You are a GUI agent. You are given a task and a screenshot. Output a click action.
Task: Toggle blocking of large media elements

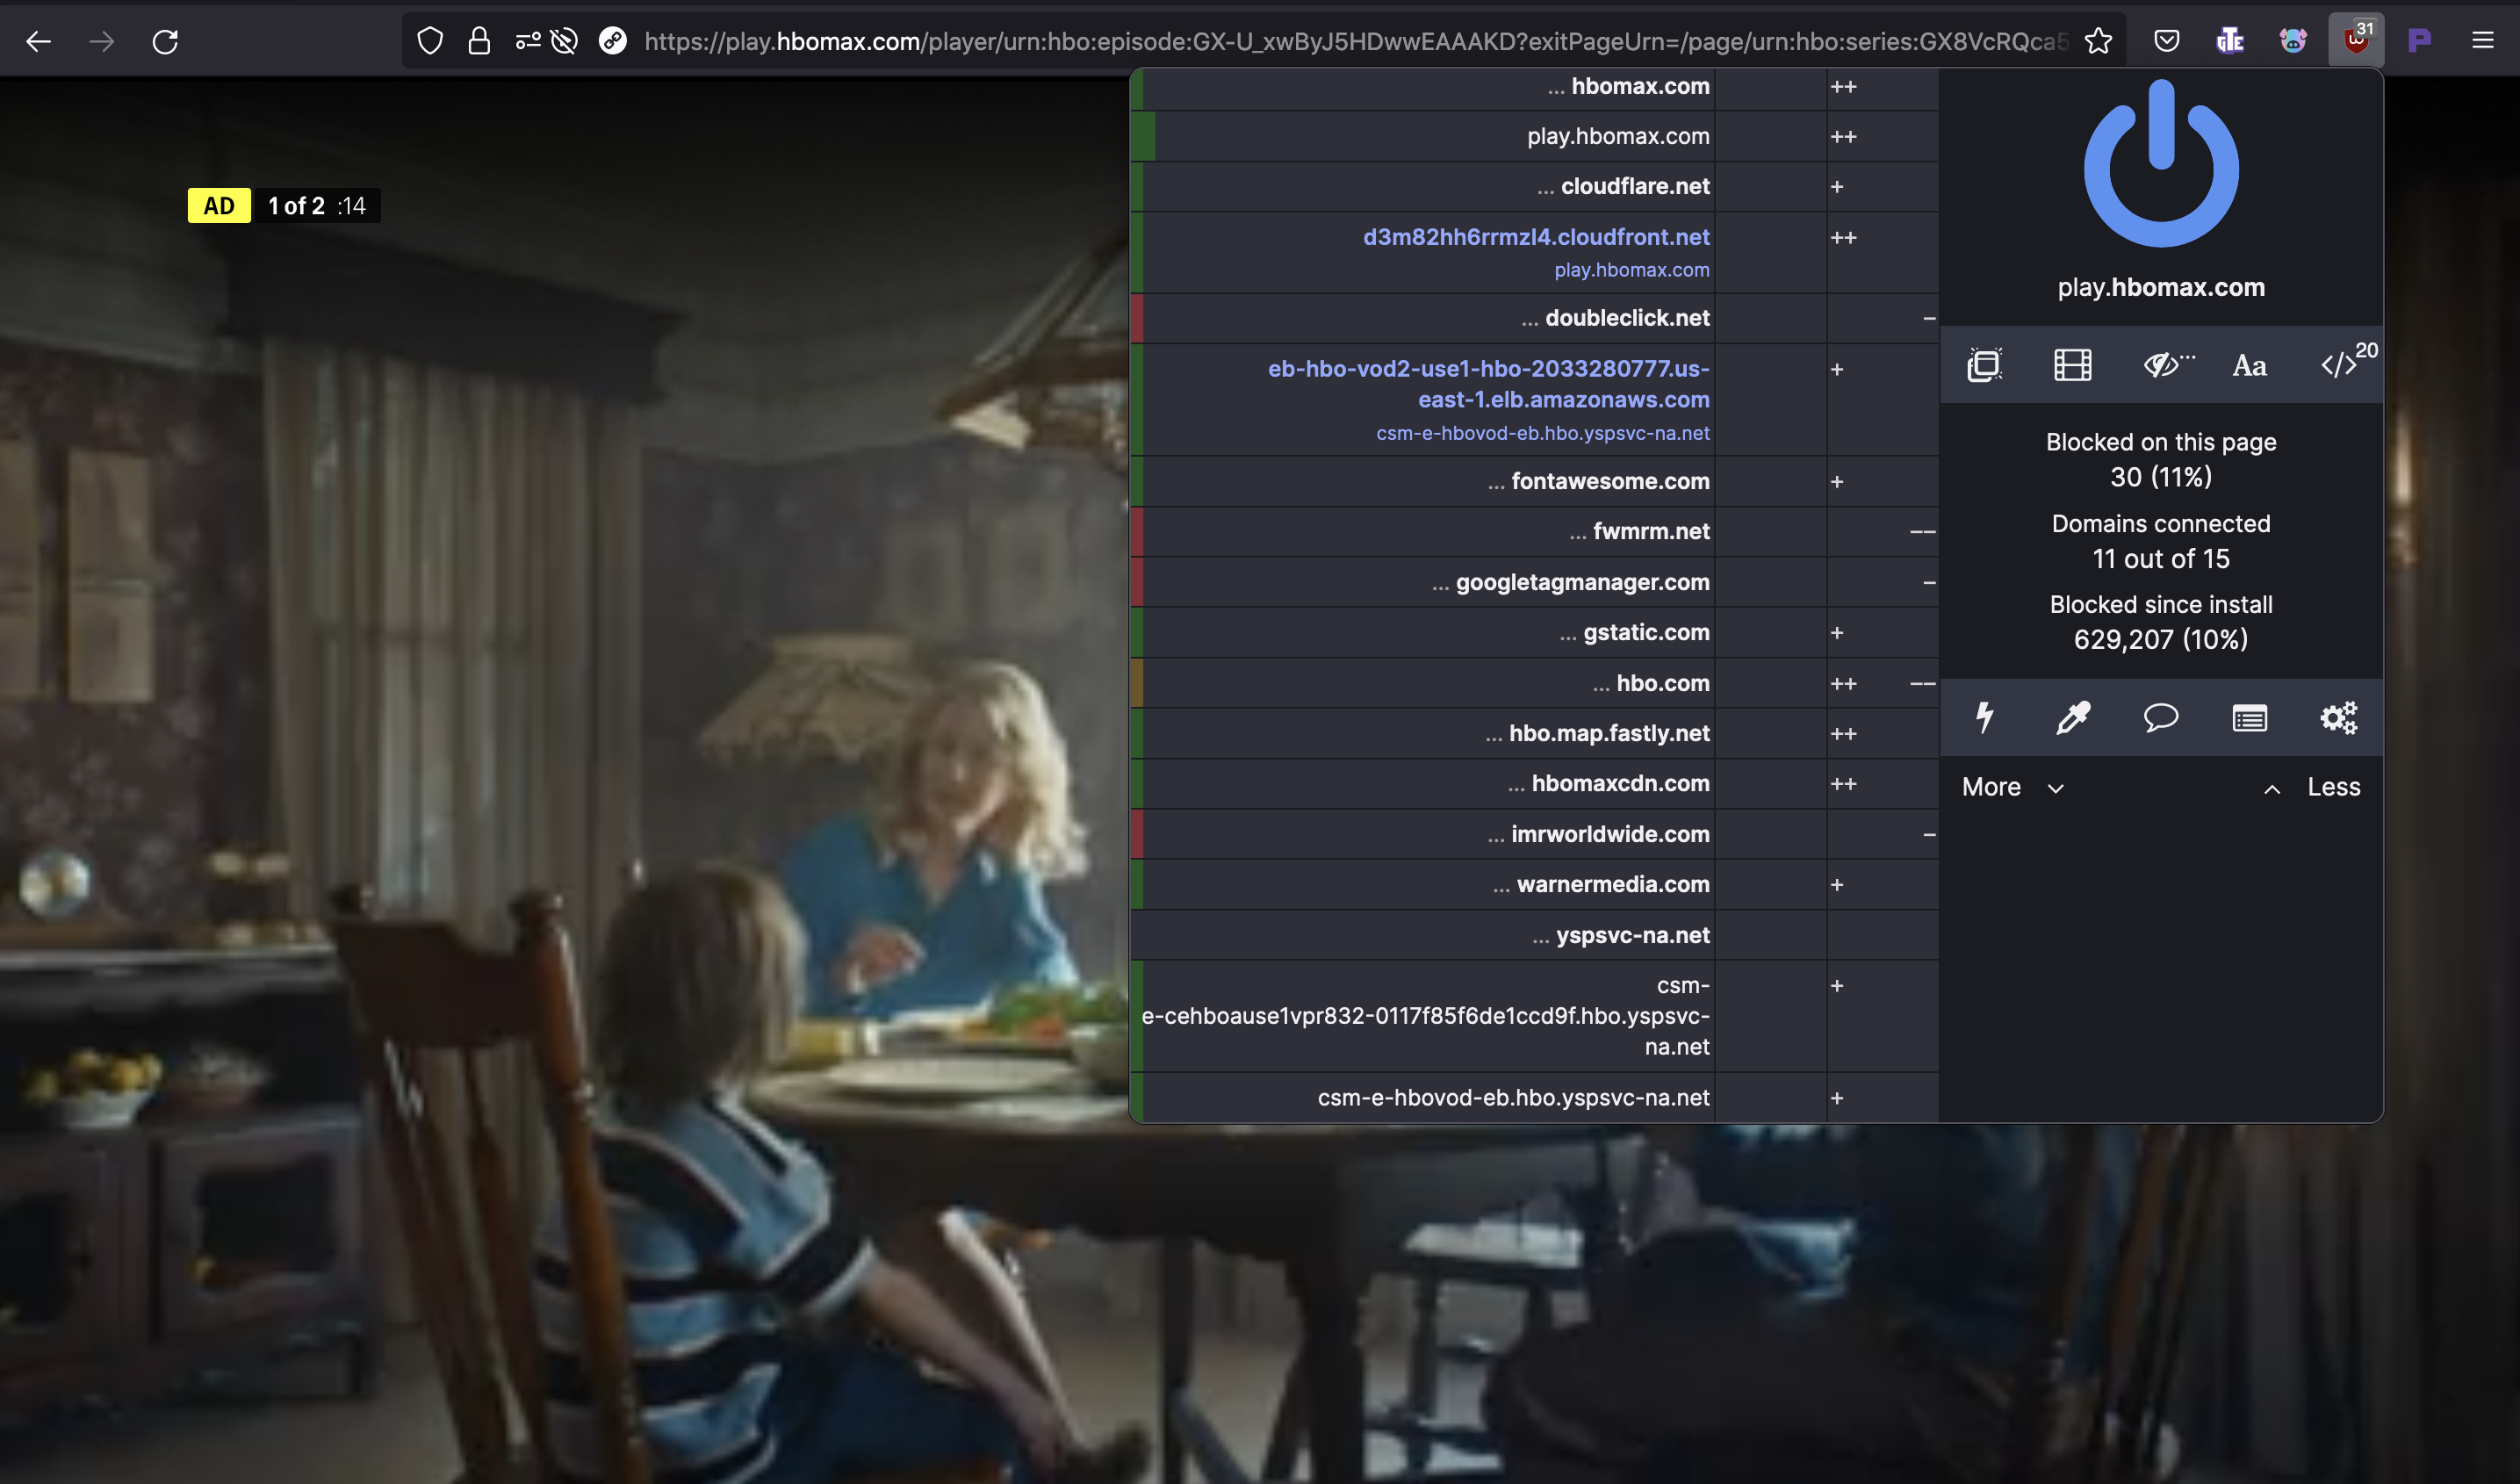click(2072, 365)
